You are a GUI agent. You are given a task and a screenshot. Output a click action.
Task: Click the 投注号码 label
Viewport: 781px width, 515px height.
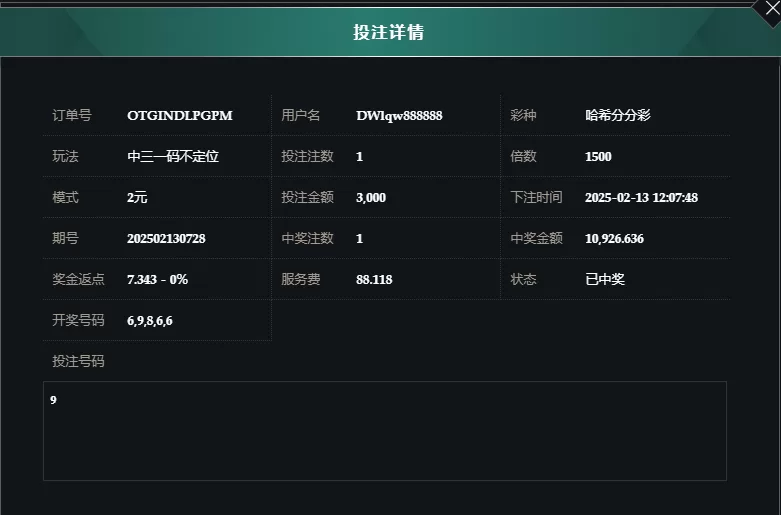(x=78, y=362)
